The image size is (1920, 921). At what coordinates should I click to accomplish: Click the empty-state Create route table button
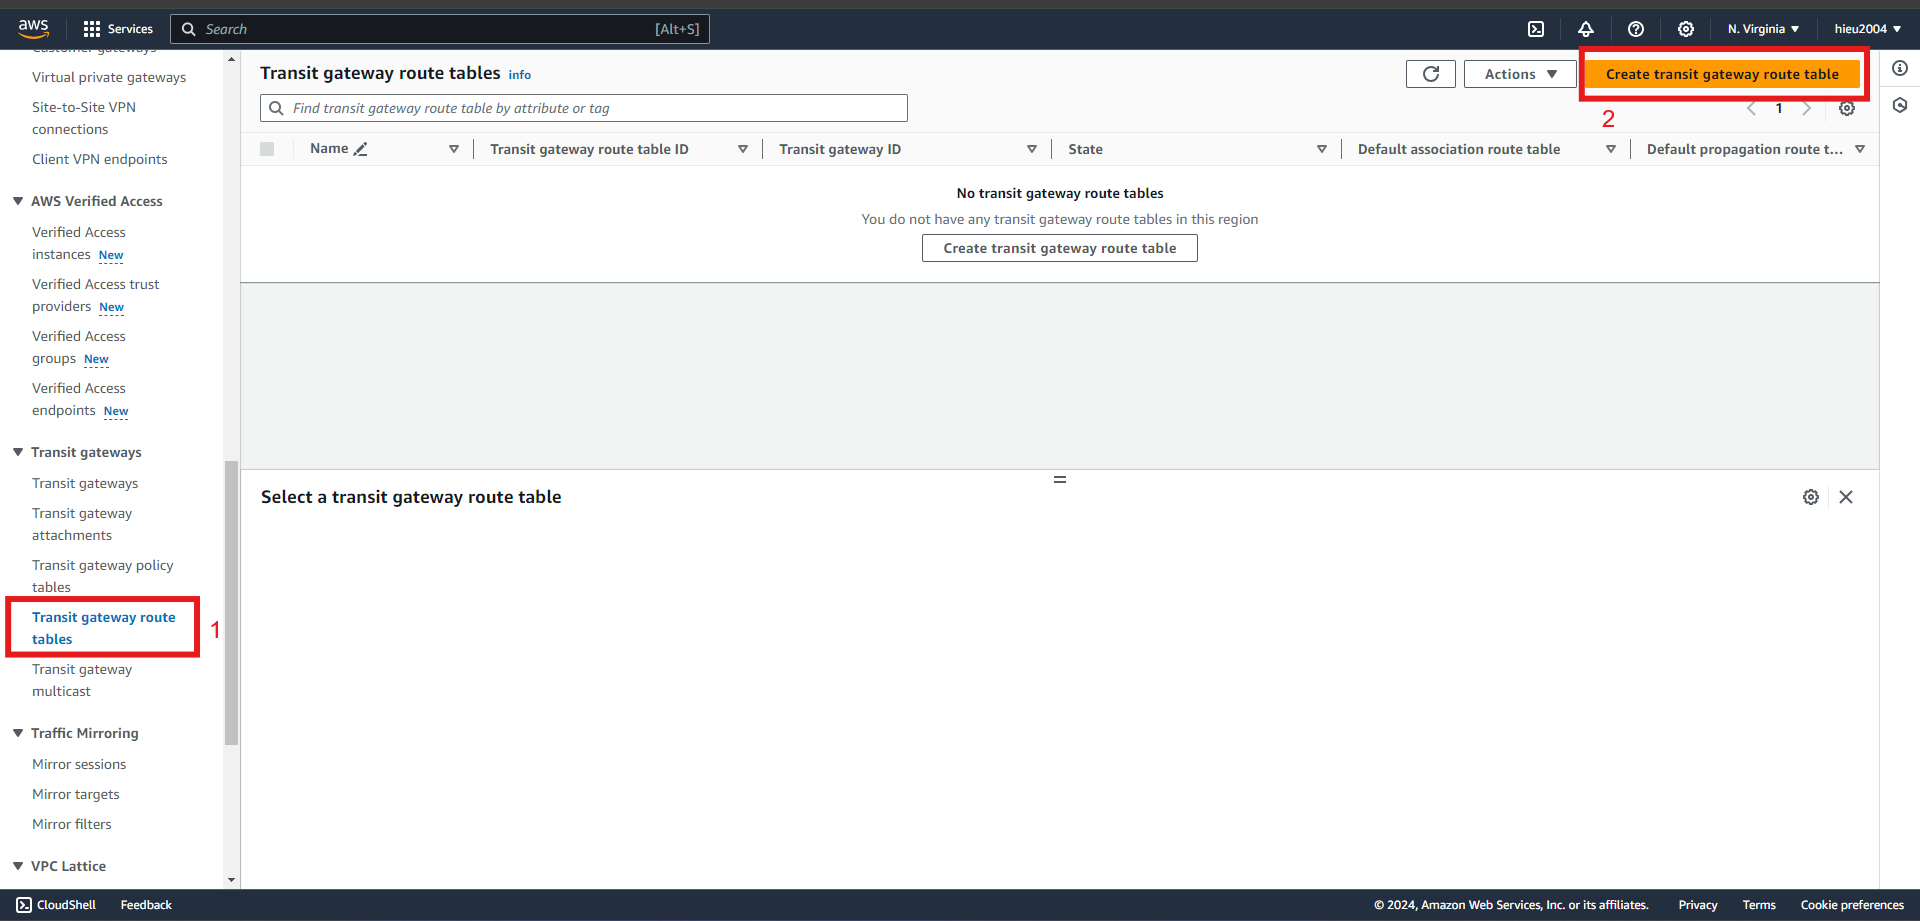tap(1060, 248)
